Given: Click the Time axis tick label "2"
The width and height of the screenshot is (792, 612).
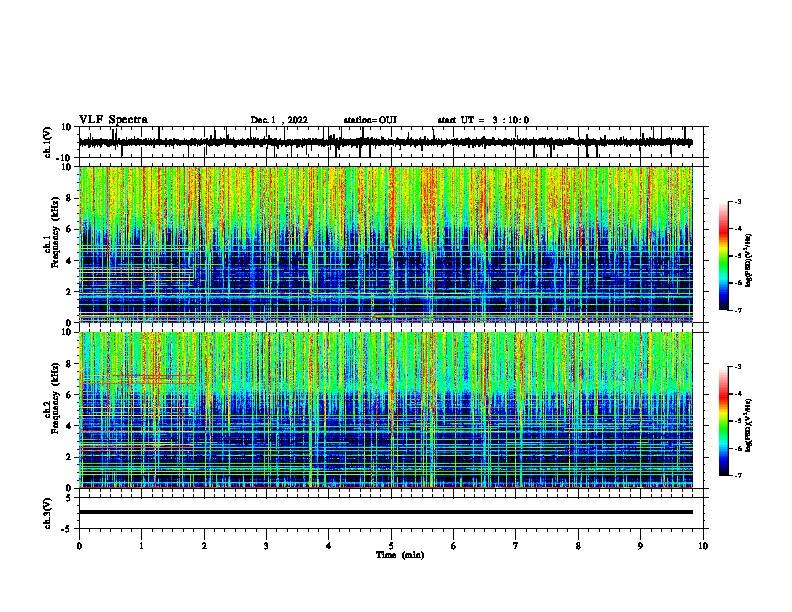Looking at the screenshot, I should 204,546.
